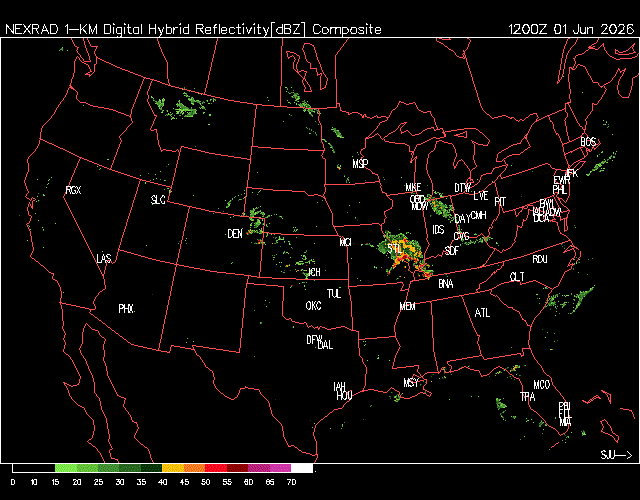Click the legend value 10
Image resolution: width=640 pixels, height=500 pixels.
pos(34,482)
